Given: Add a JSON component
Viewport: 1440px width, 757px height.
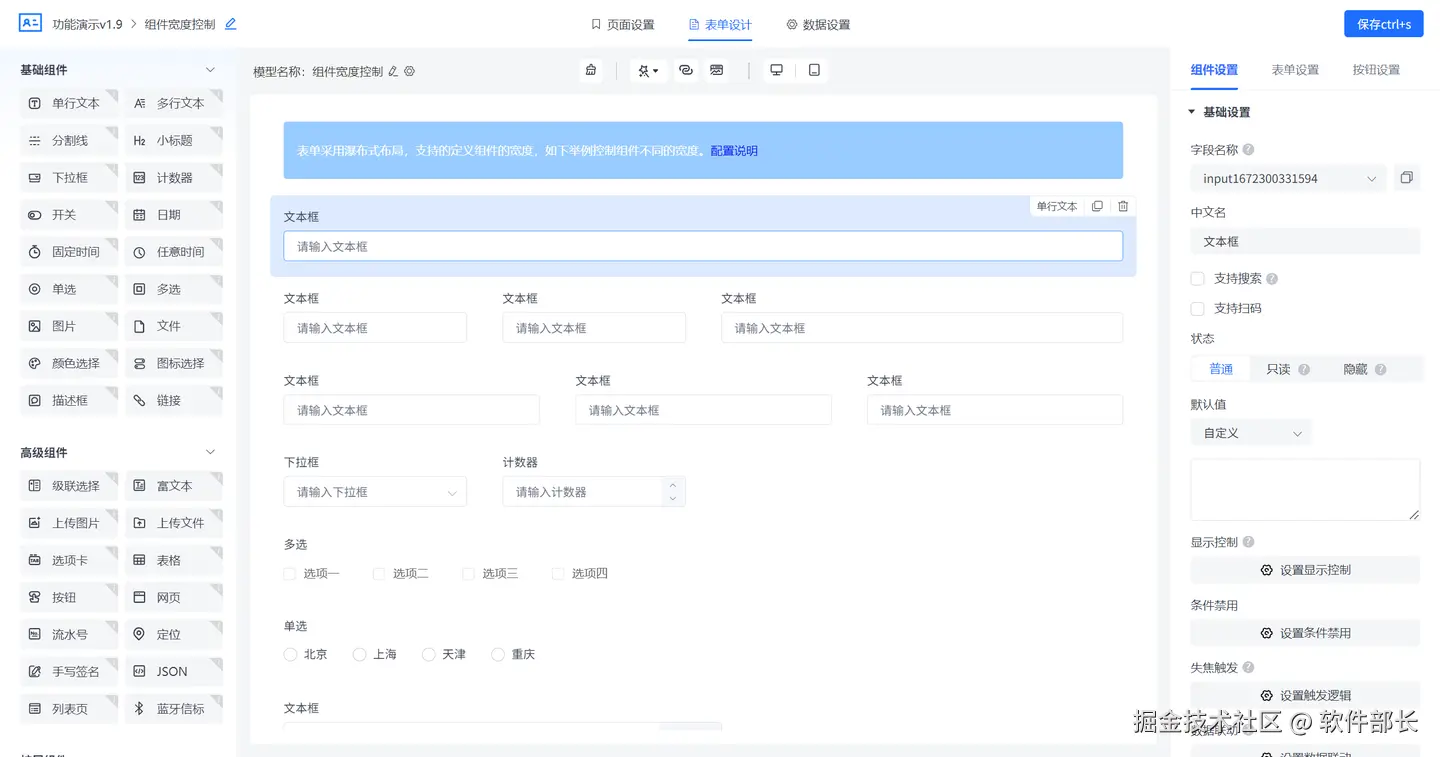Looking at the screenshot, I should click(173, 672).
